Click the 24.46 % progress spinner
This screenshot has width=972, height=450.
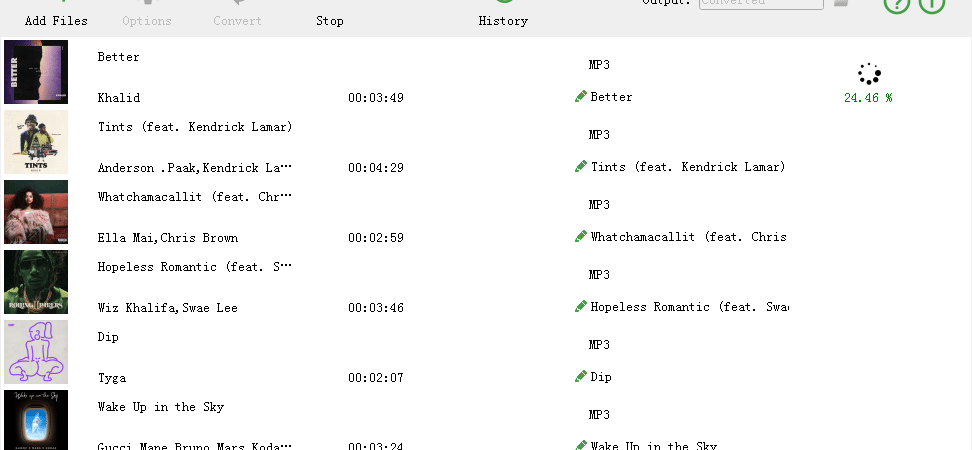869,74
